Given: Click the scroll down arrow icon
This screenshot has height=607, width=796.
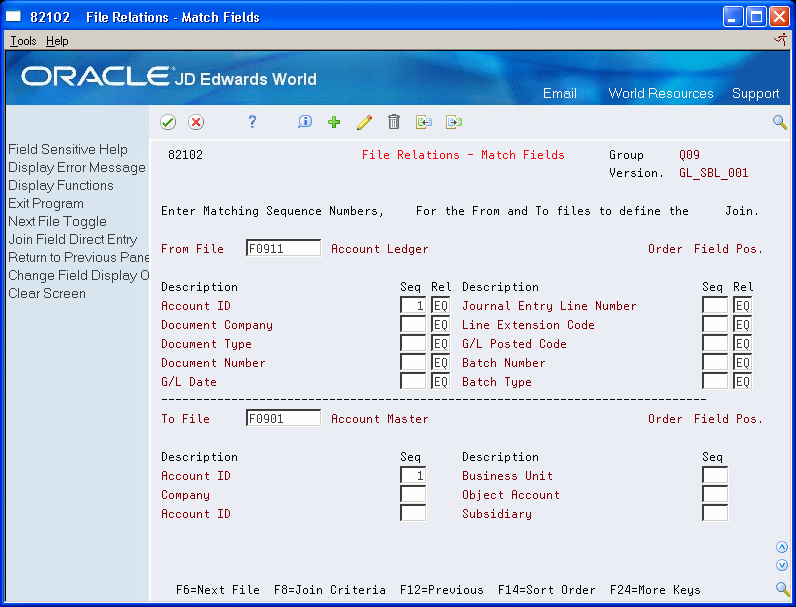Looking at the screenshot, I should point(782,565).
